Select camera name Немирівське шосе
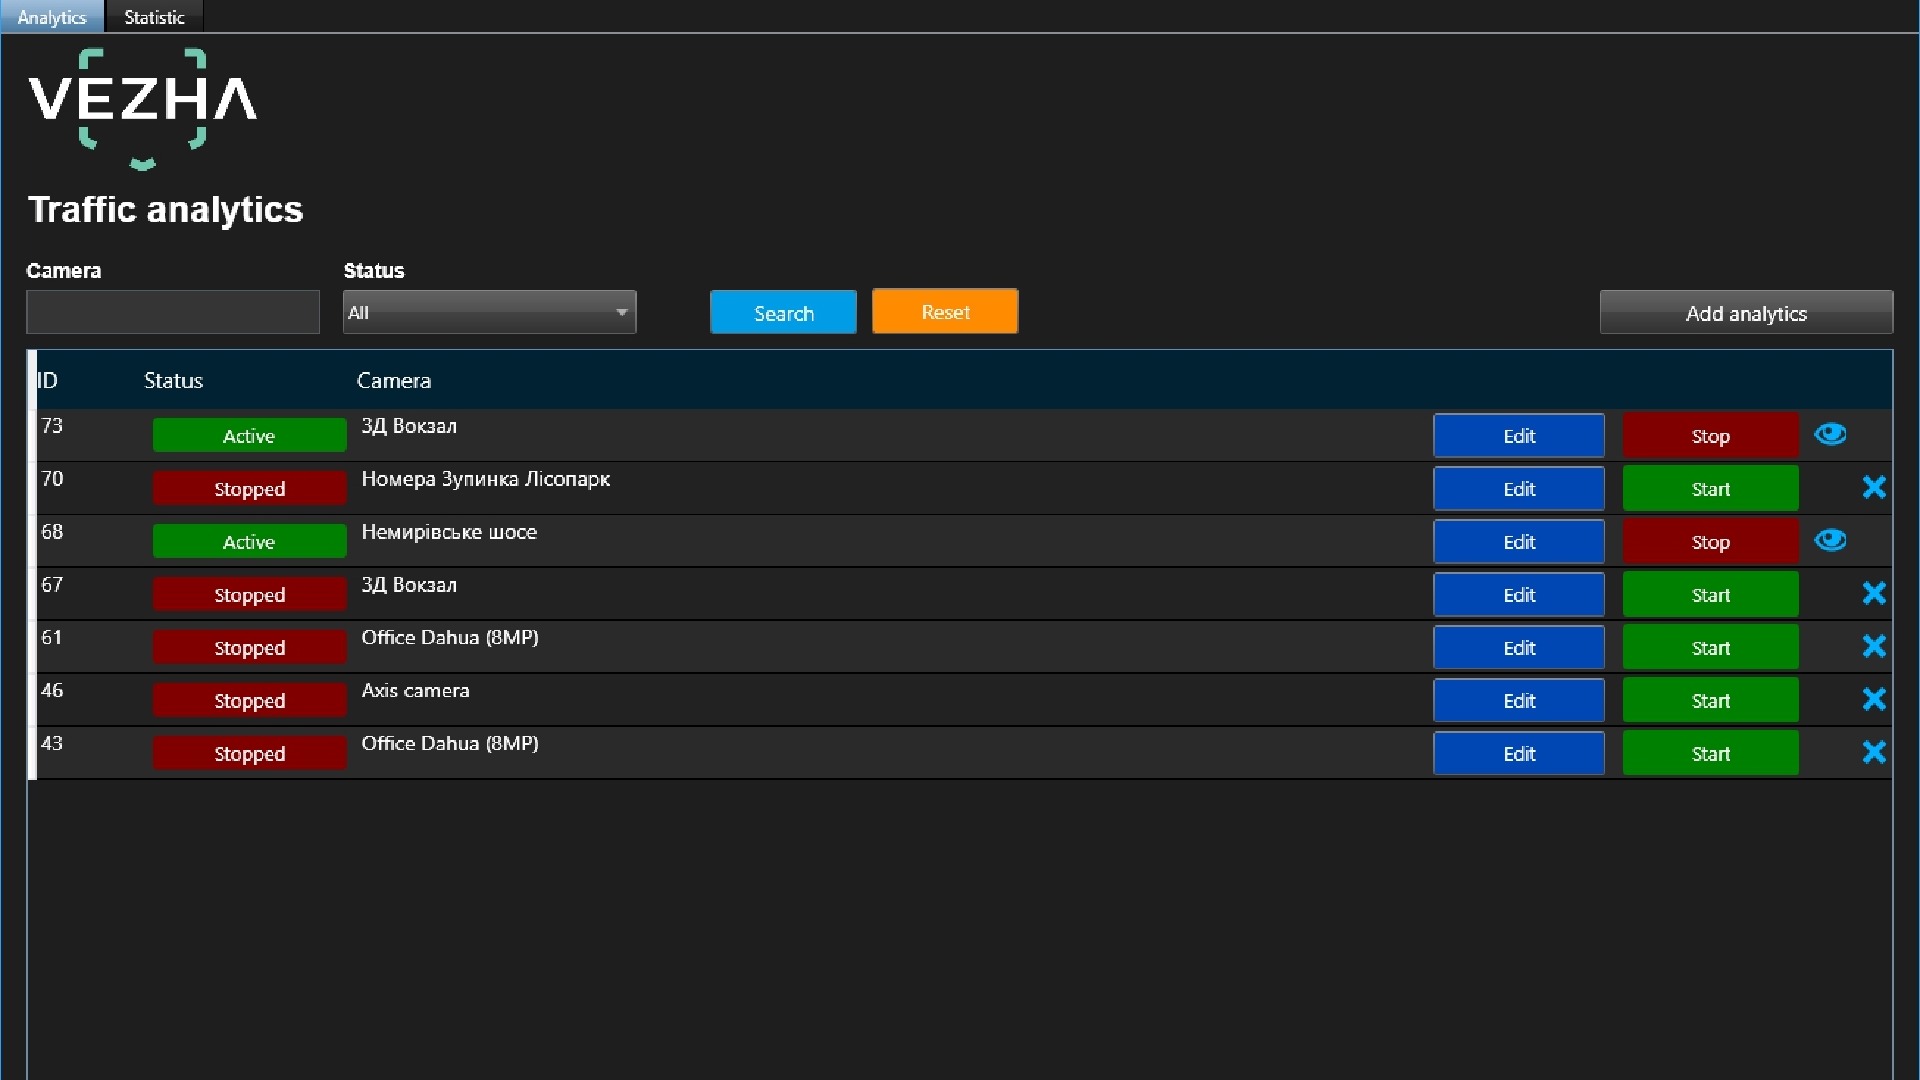Image resolution: width=1920 pixels, height=1080 pixels. [449, 532]
